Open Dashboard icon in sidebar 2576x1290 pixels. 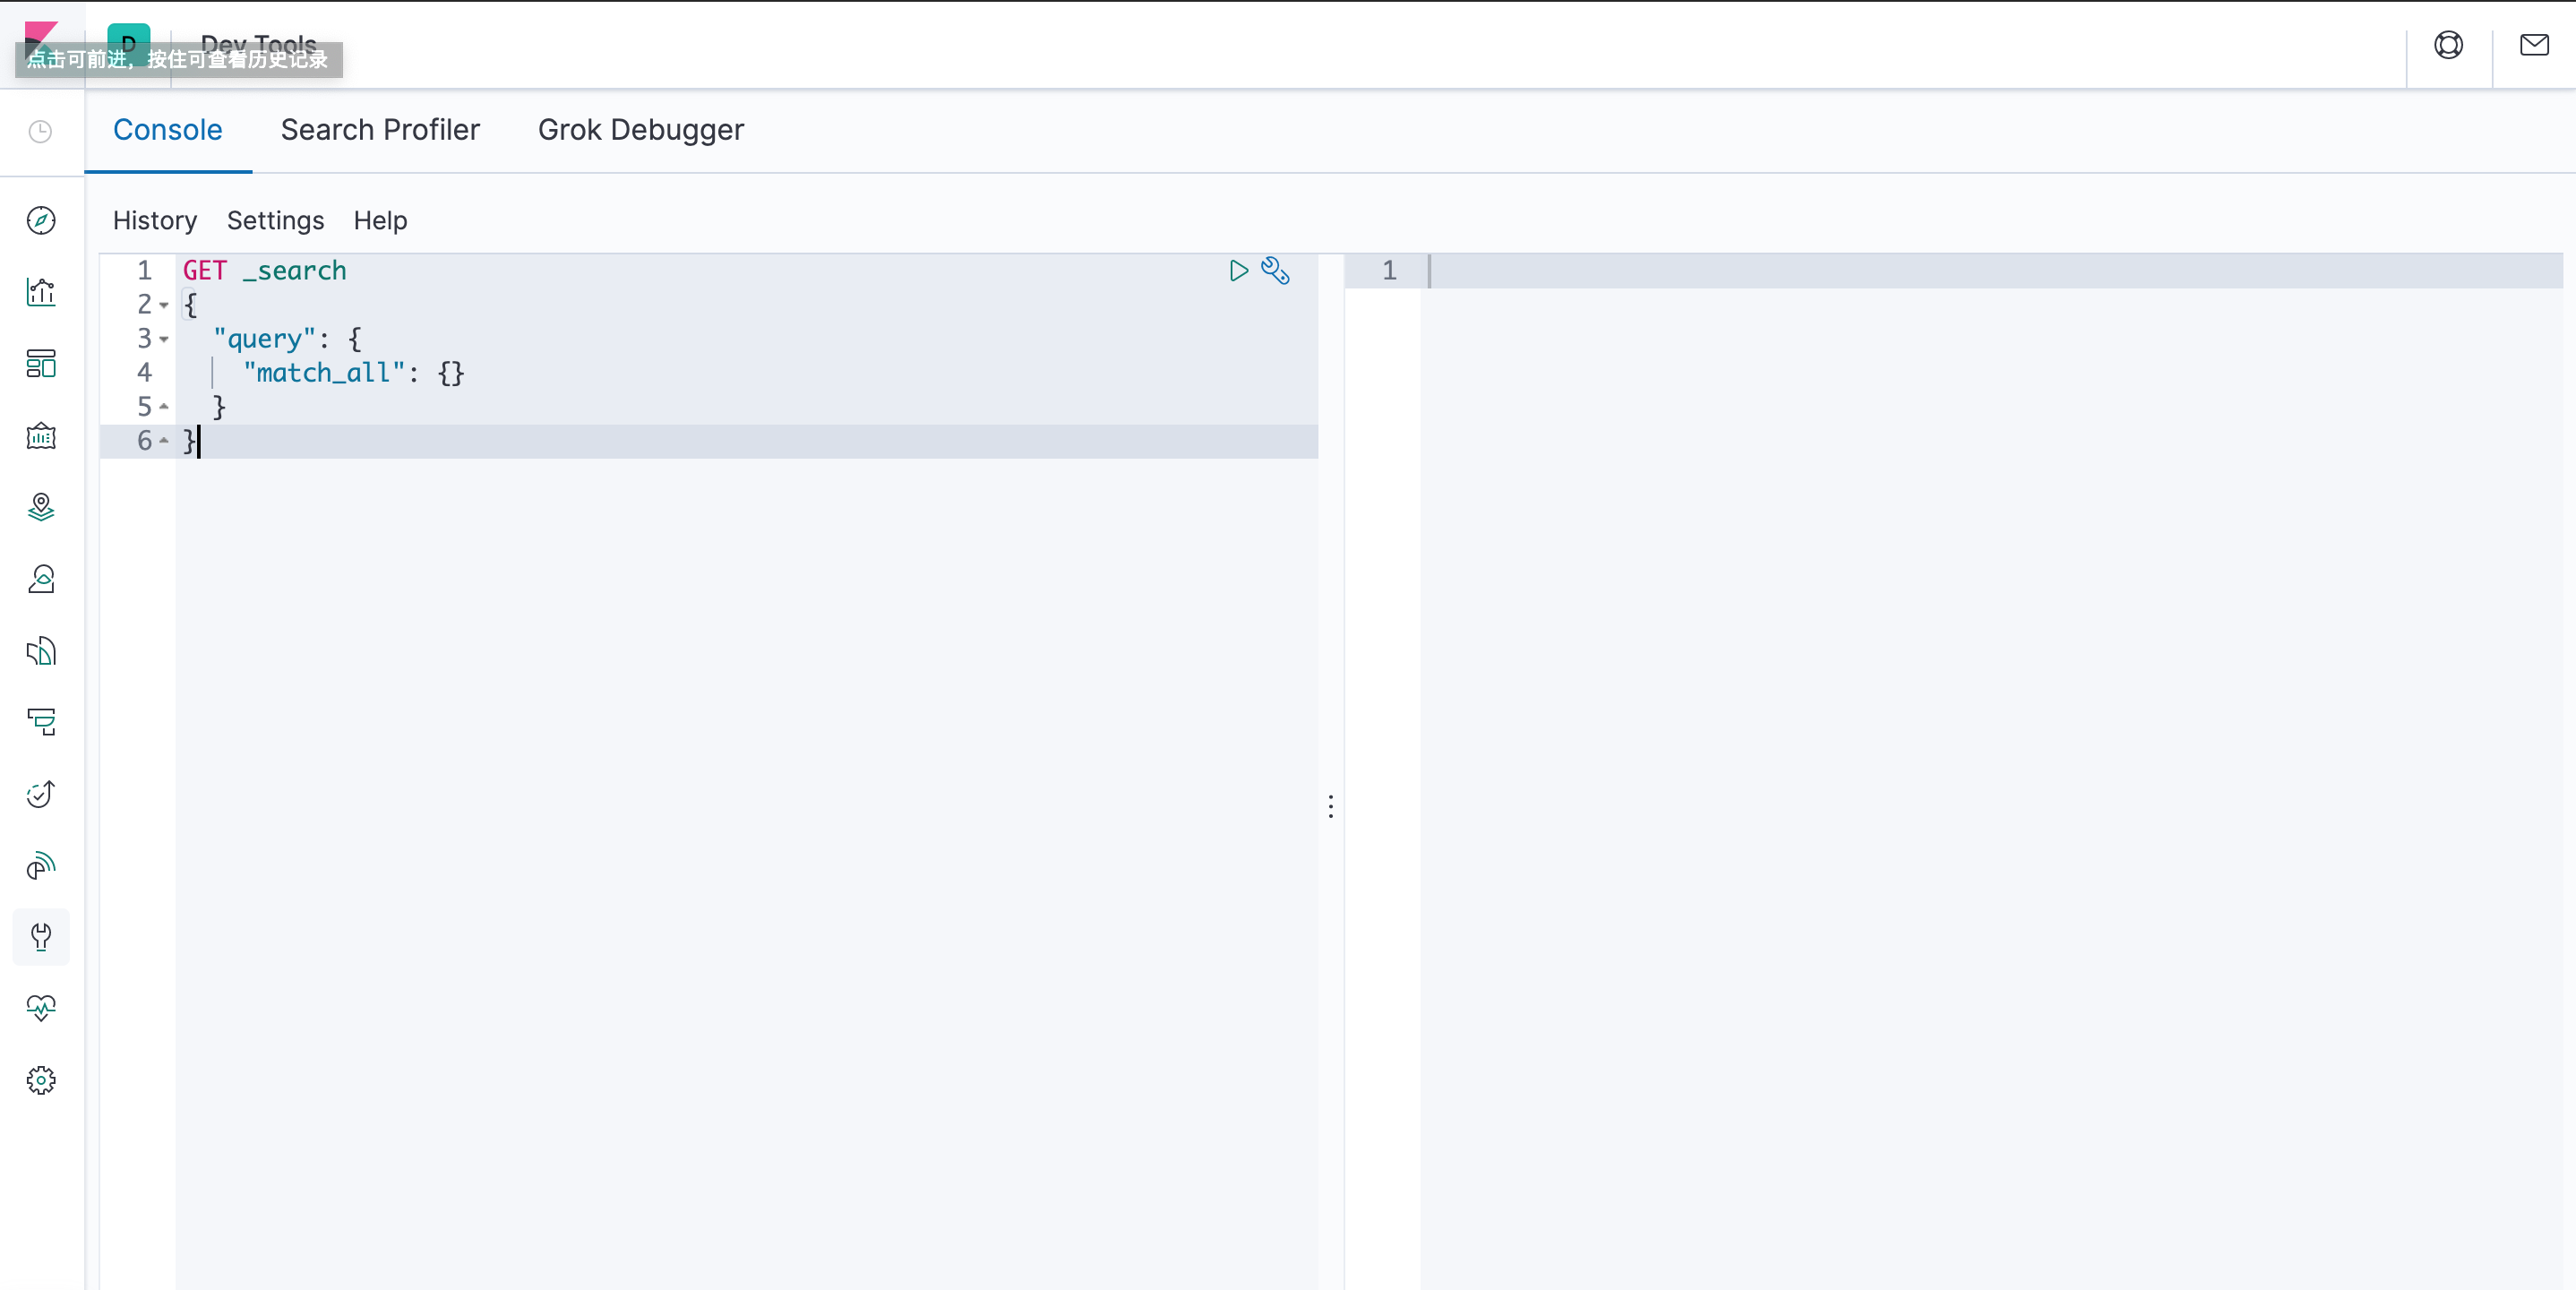[41, 364]
